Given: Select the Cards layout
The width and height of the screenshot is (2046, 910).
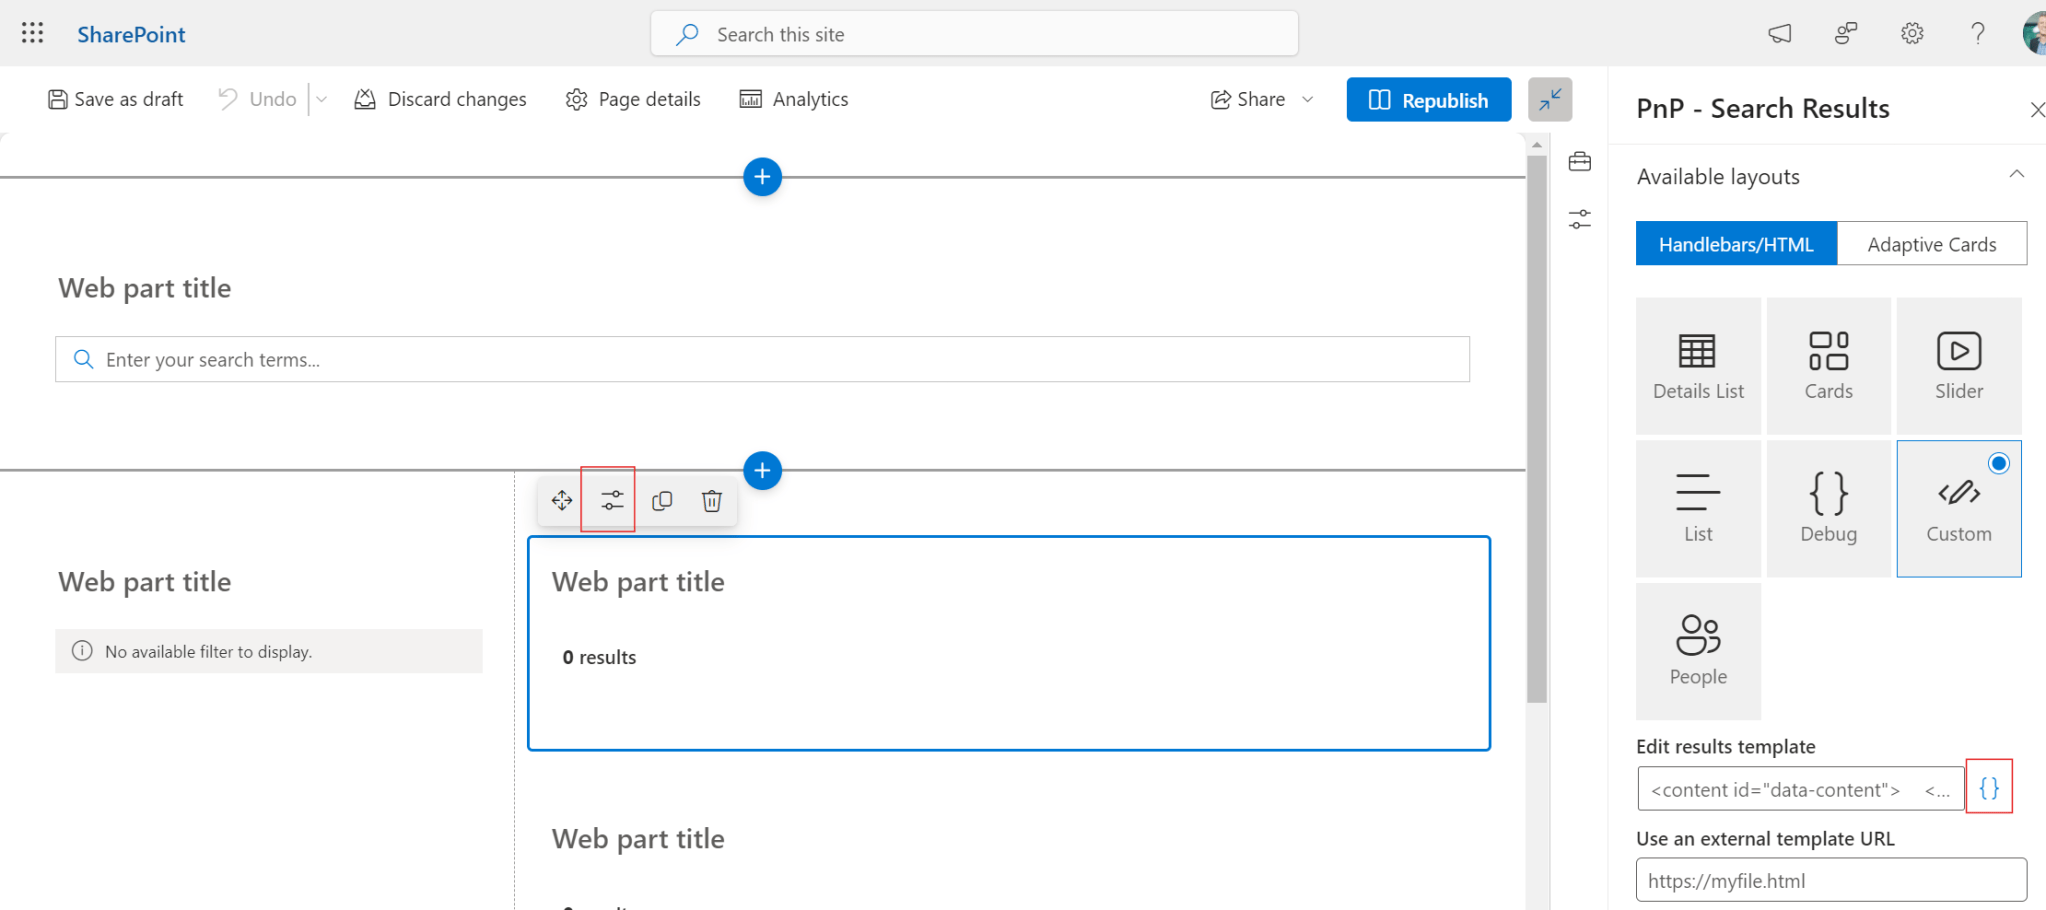Looking at the screenshot, I should 1828,364.
